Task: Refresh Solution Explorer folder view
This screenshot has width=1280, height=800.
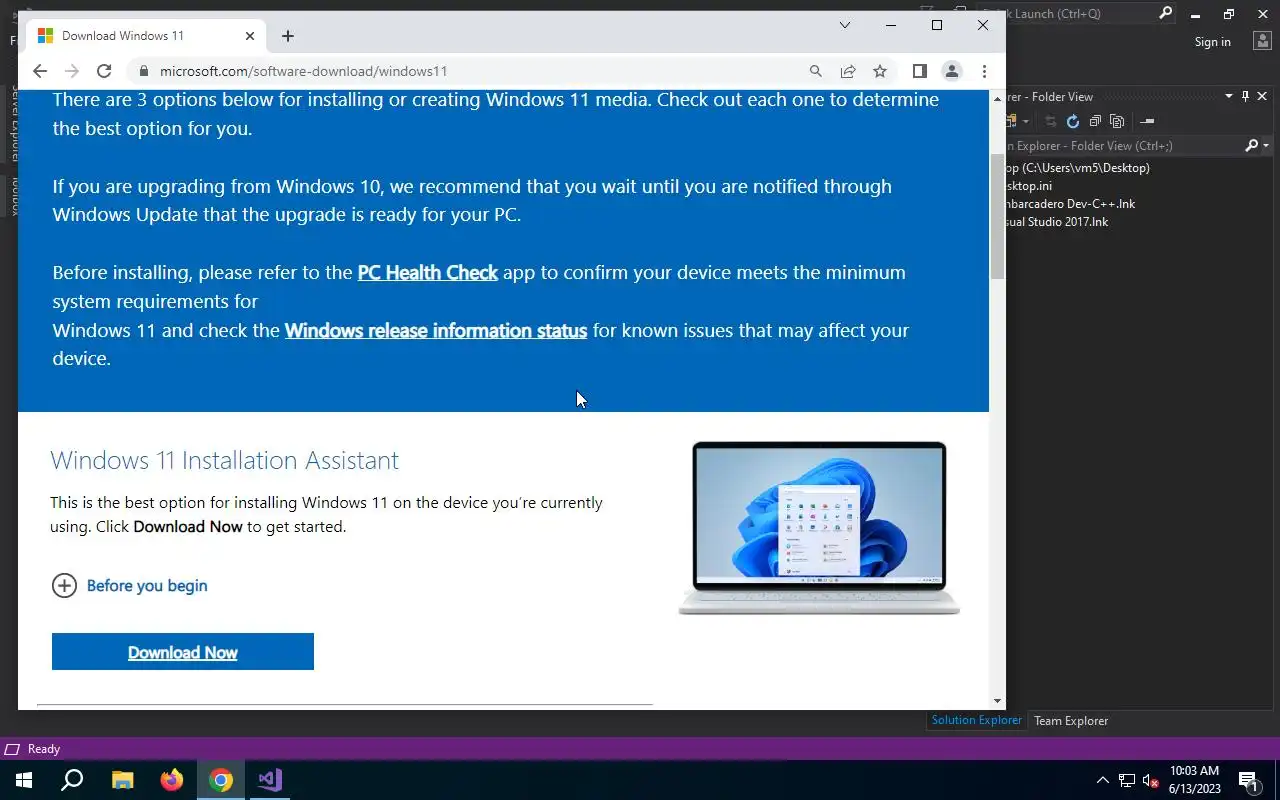Action: tap(1073, 121)
